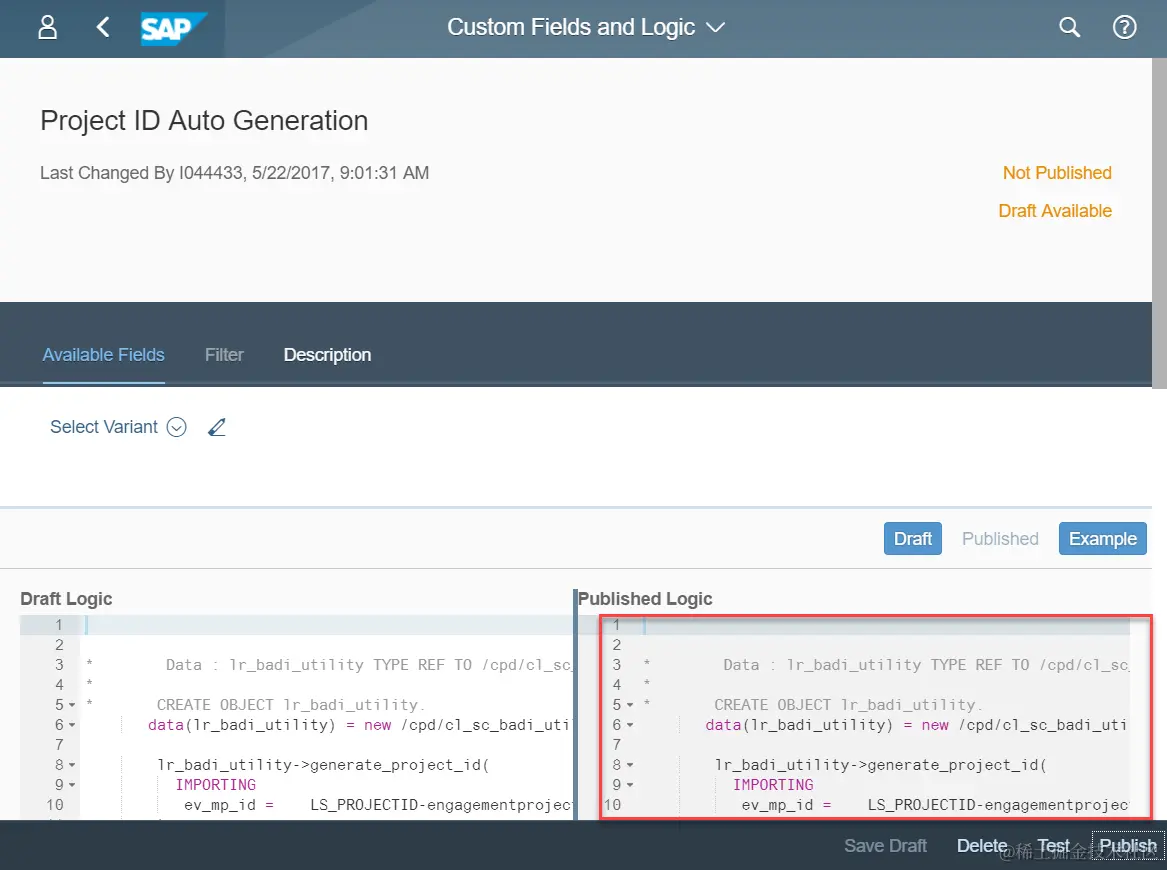Image resolution: width=1167 pixels, height=870 pixels.
Task: Select the Example view button
Action: coord(1102,538)
